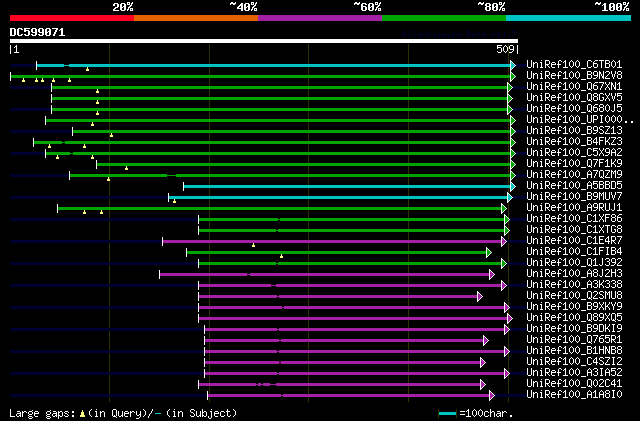
Task: Select the UniRef100_Q2SMU8 label
Action: [x=574, y=296]
